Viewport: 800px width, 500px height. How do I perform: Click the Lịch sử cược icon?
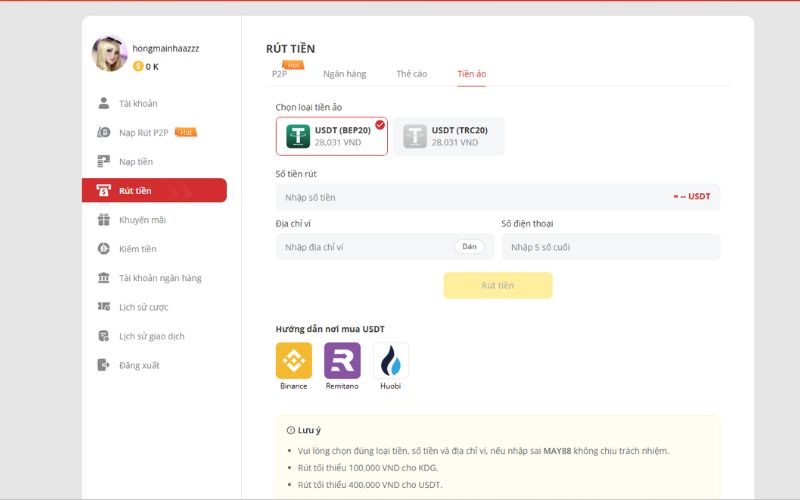coord(104,307)
